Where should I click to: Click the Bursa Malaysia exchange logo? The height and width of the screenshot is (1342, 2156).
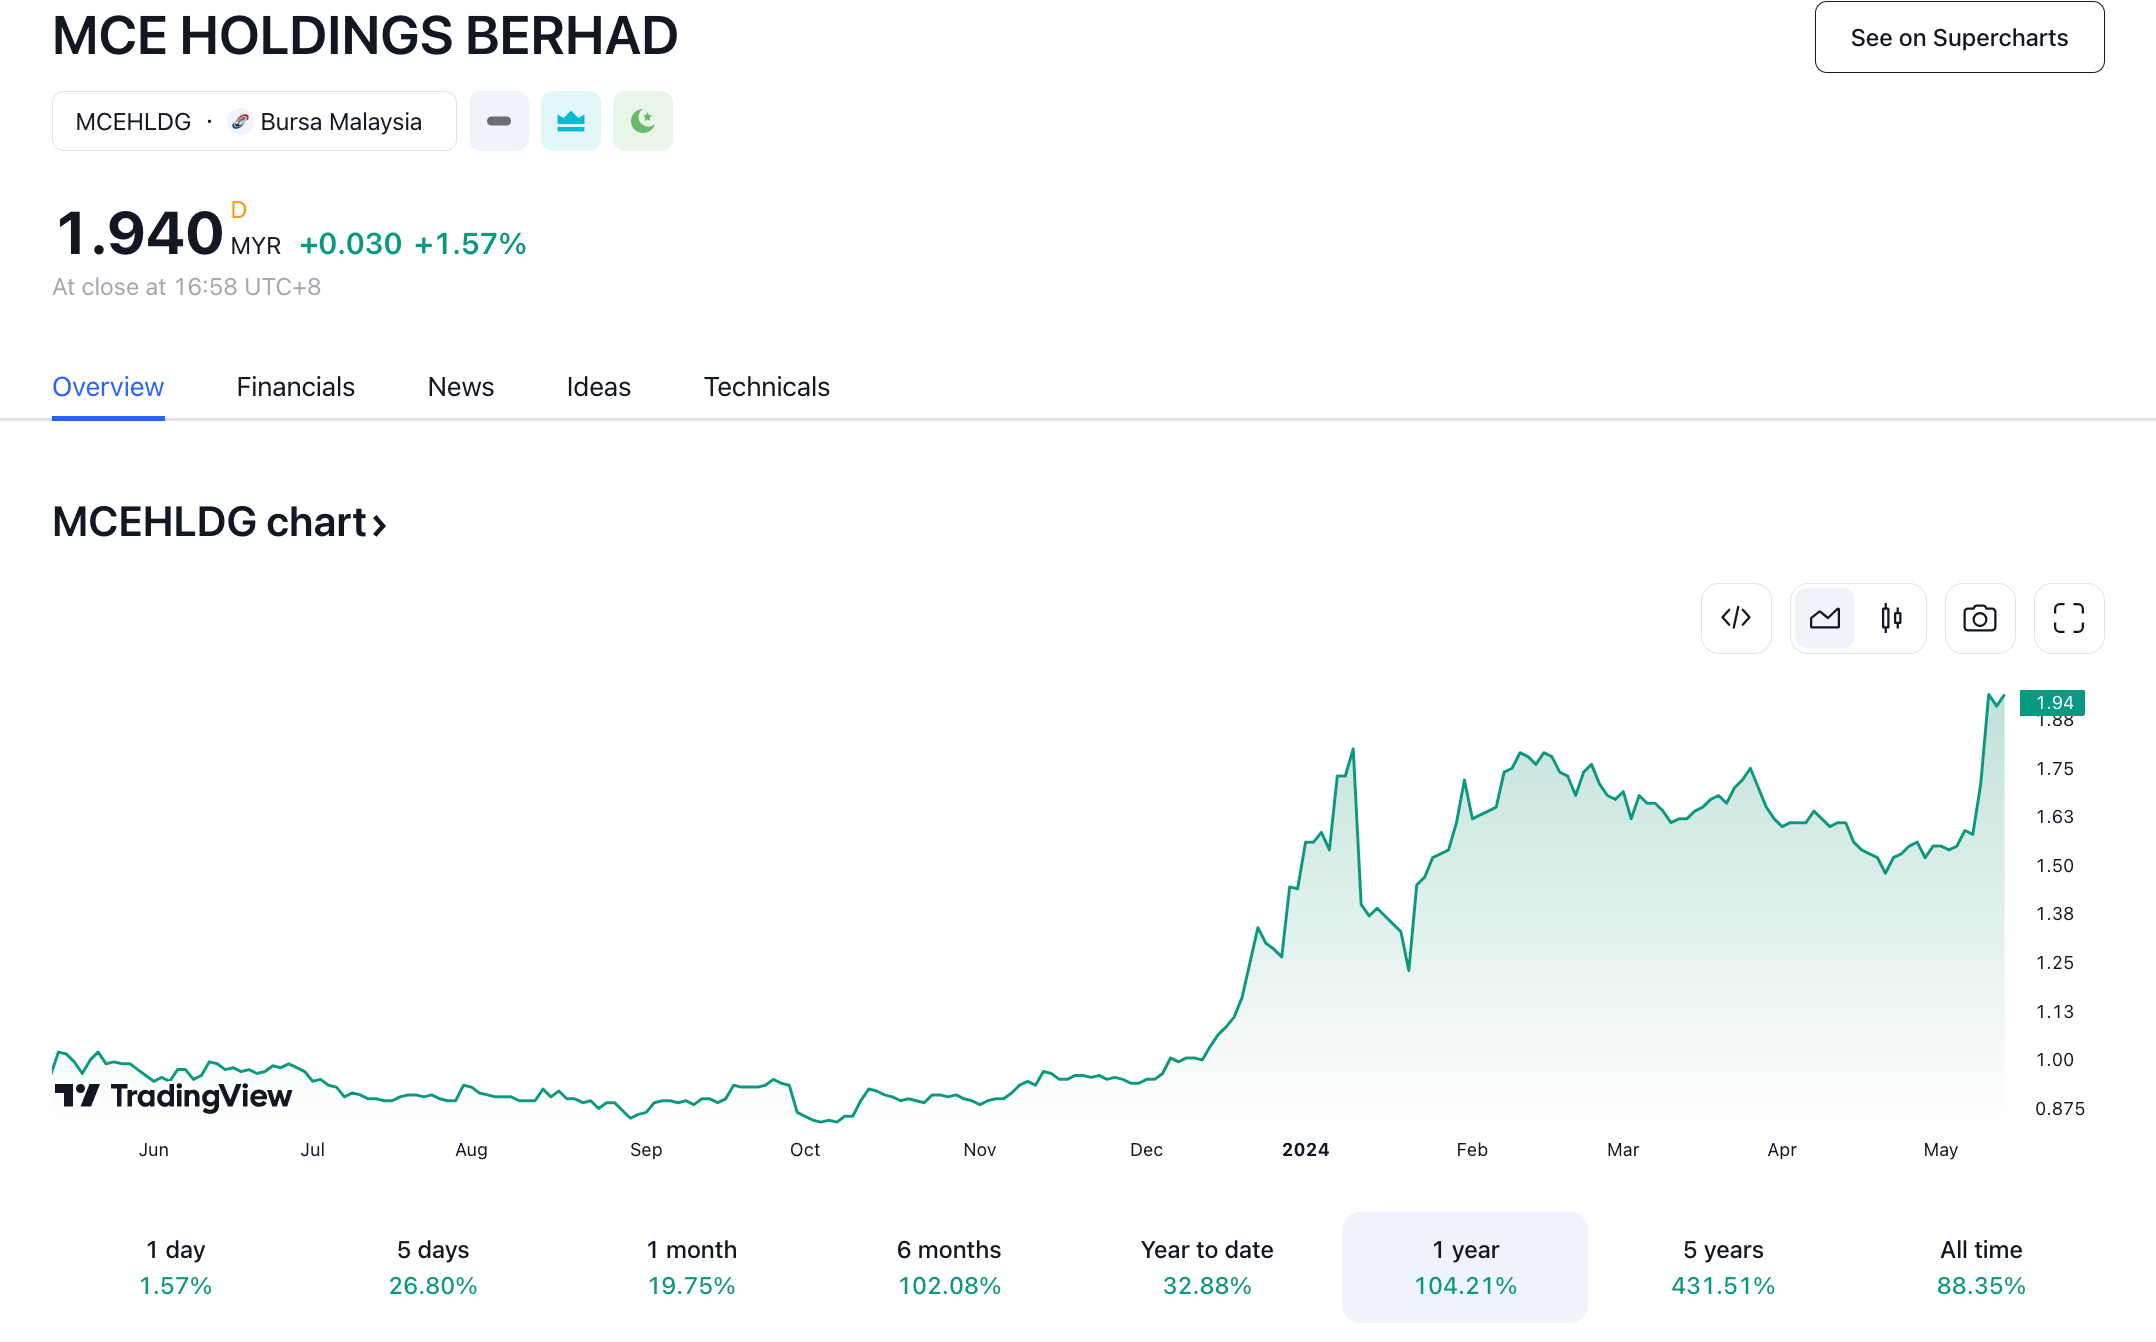241,121
